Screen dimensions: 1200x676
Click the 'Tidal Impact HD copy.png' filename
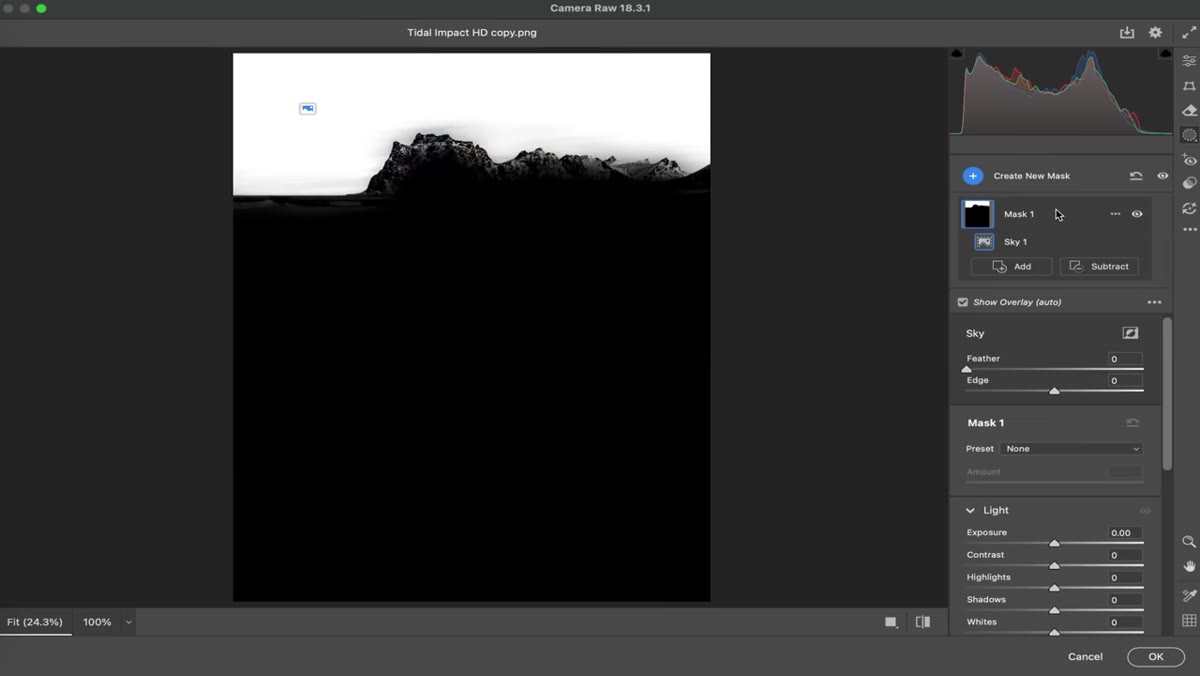[472, 33]
